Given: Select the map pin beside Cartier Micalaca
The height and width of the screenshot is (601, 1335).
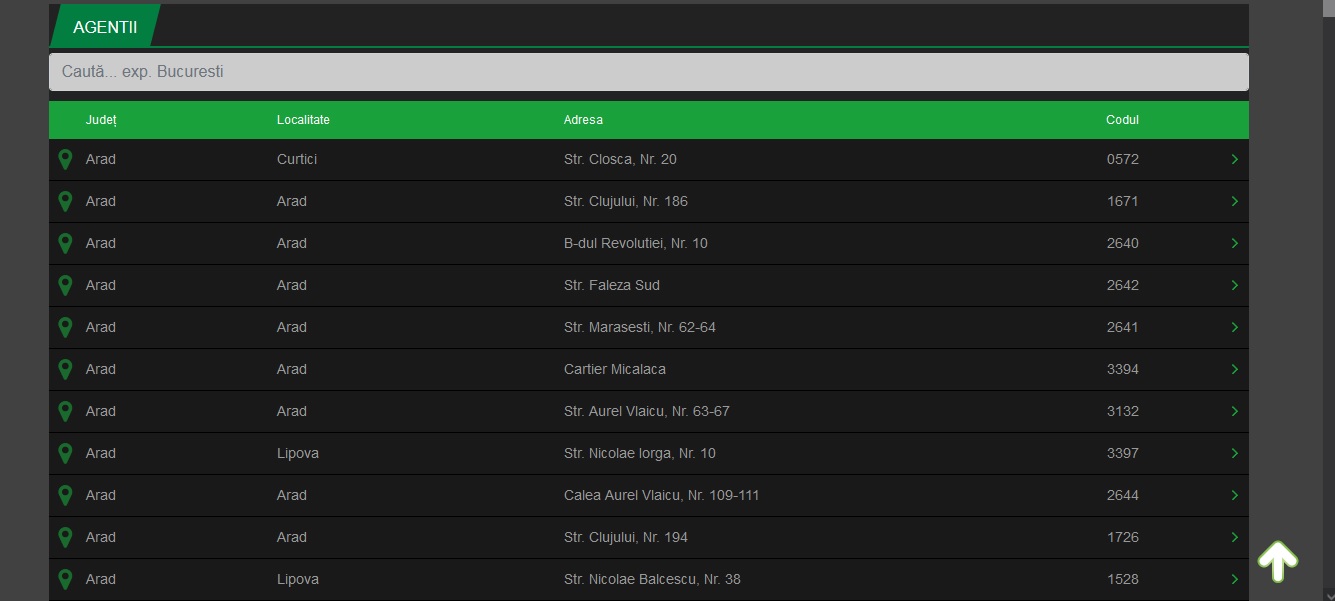Looking at the screenshot, I should coord(65,369).
